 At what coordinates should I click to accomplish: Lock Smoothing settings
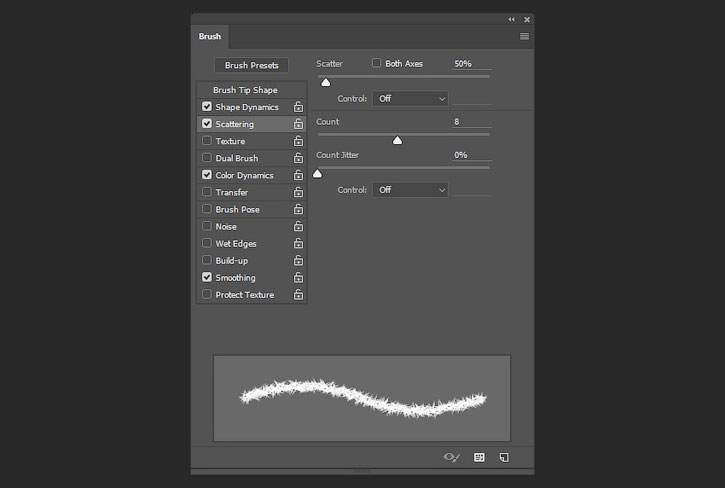point(298,278)
